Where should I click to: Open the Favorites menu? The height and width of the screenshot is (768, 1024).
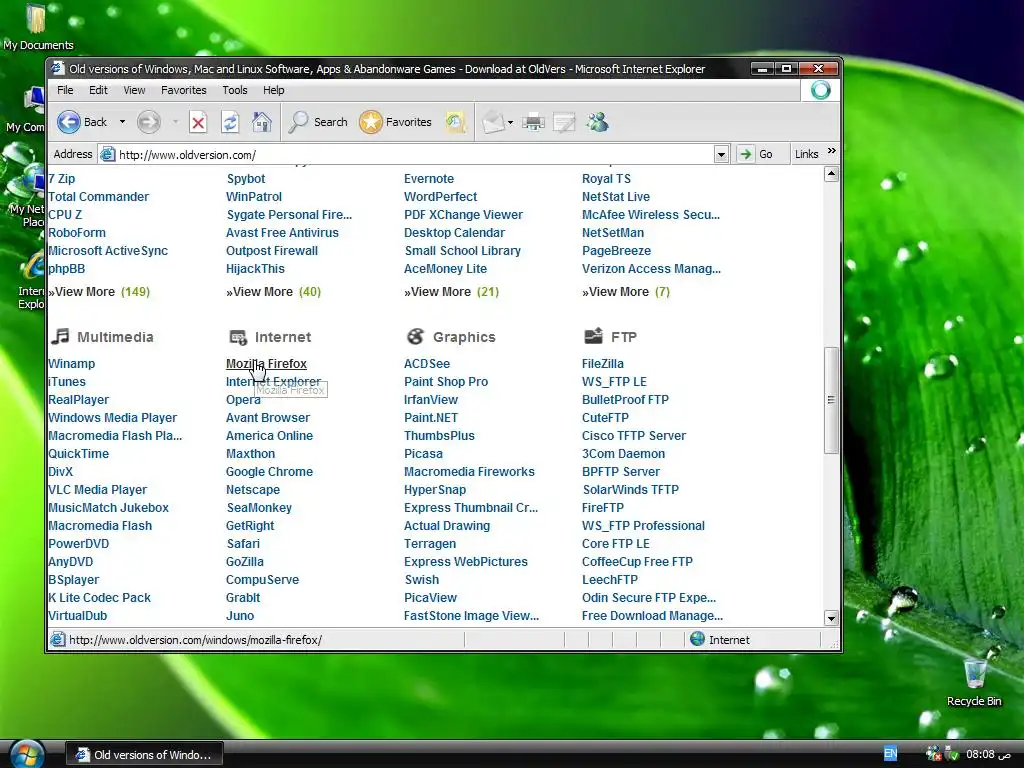[184, 90]
